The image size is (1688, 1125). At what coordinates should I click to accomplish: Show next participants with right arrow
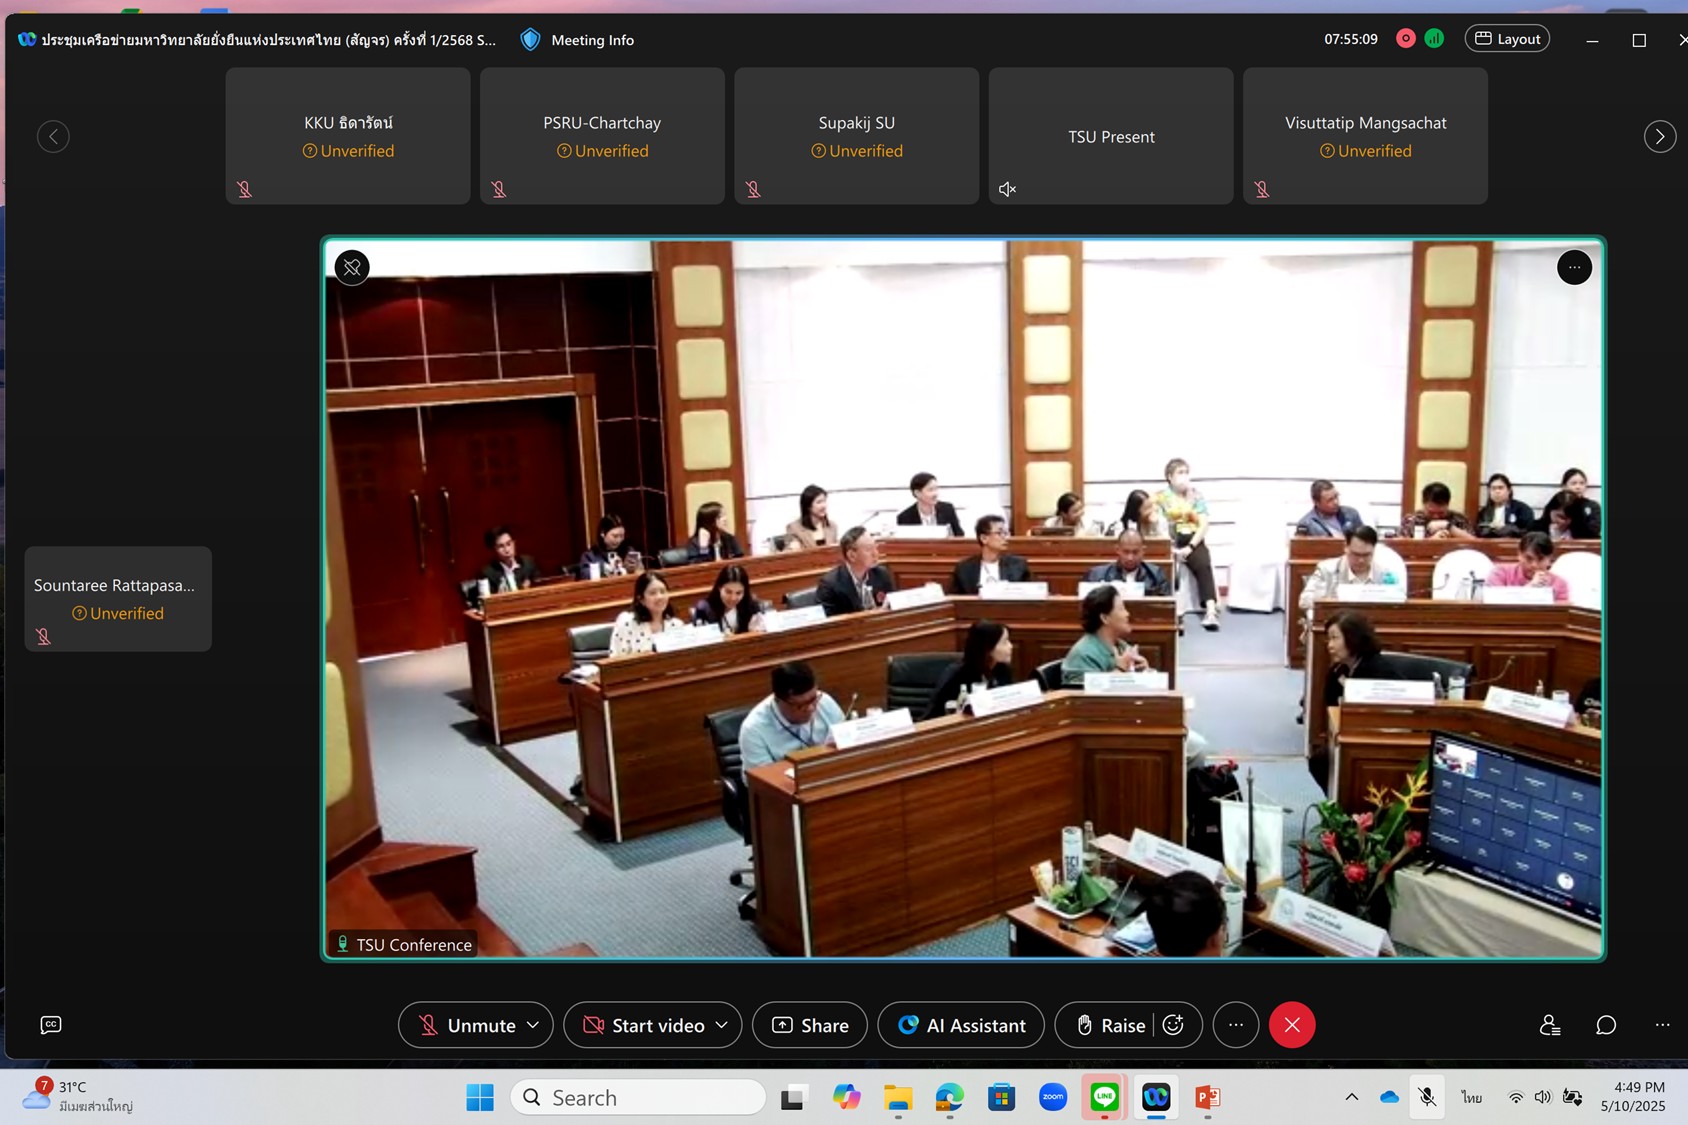click(1660, 137)
